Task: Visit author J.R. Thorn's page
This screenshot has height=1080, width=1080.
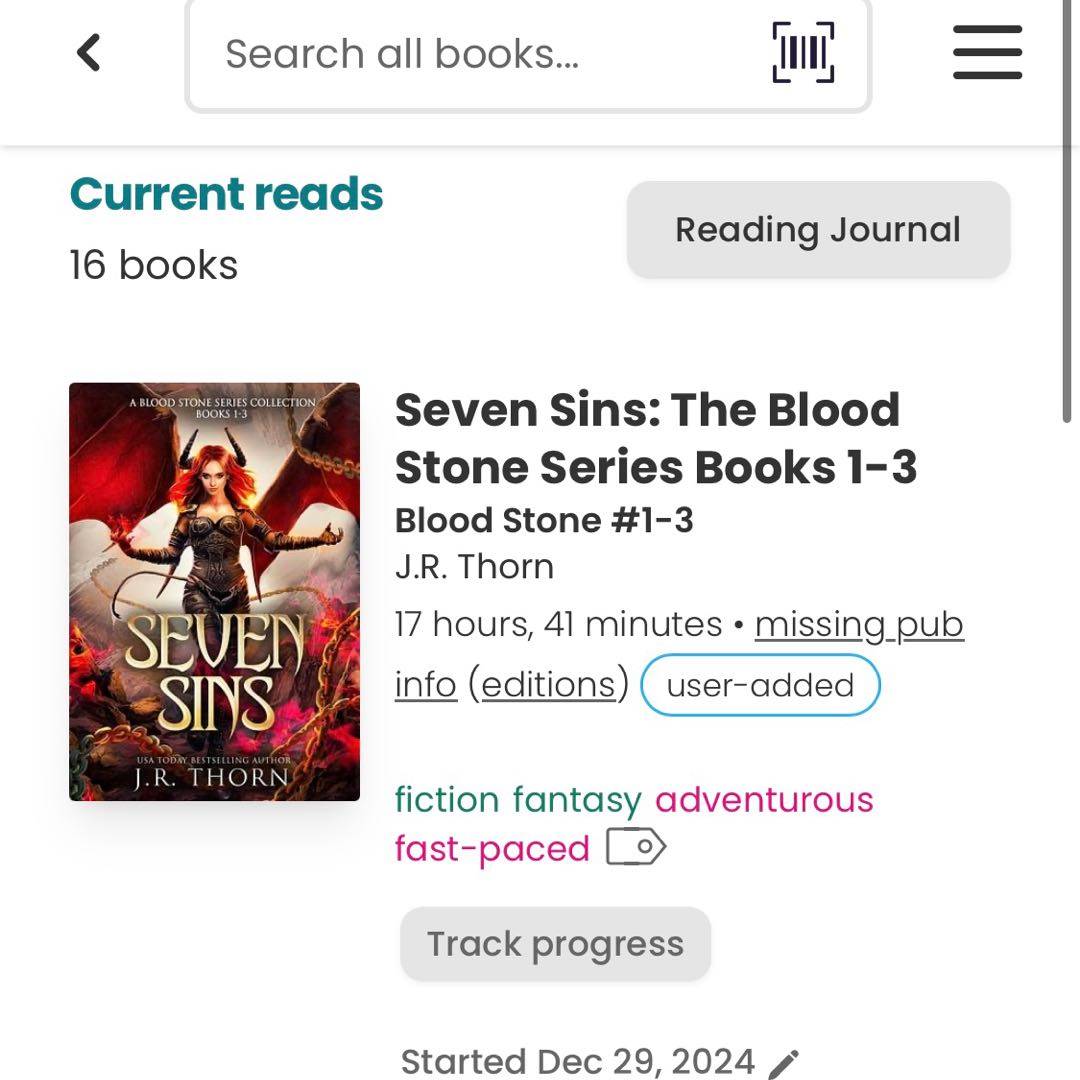Action: (x=474, y=567)
